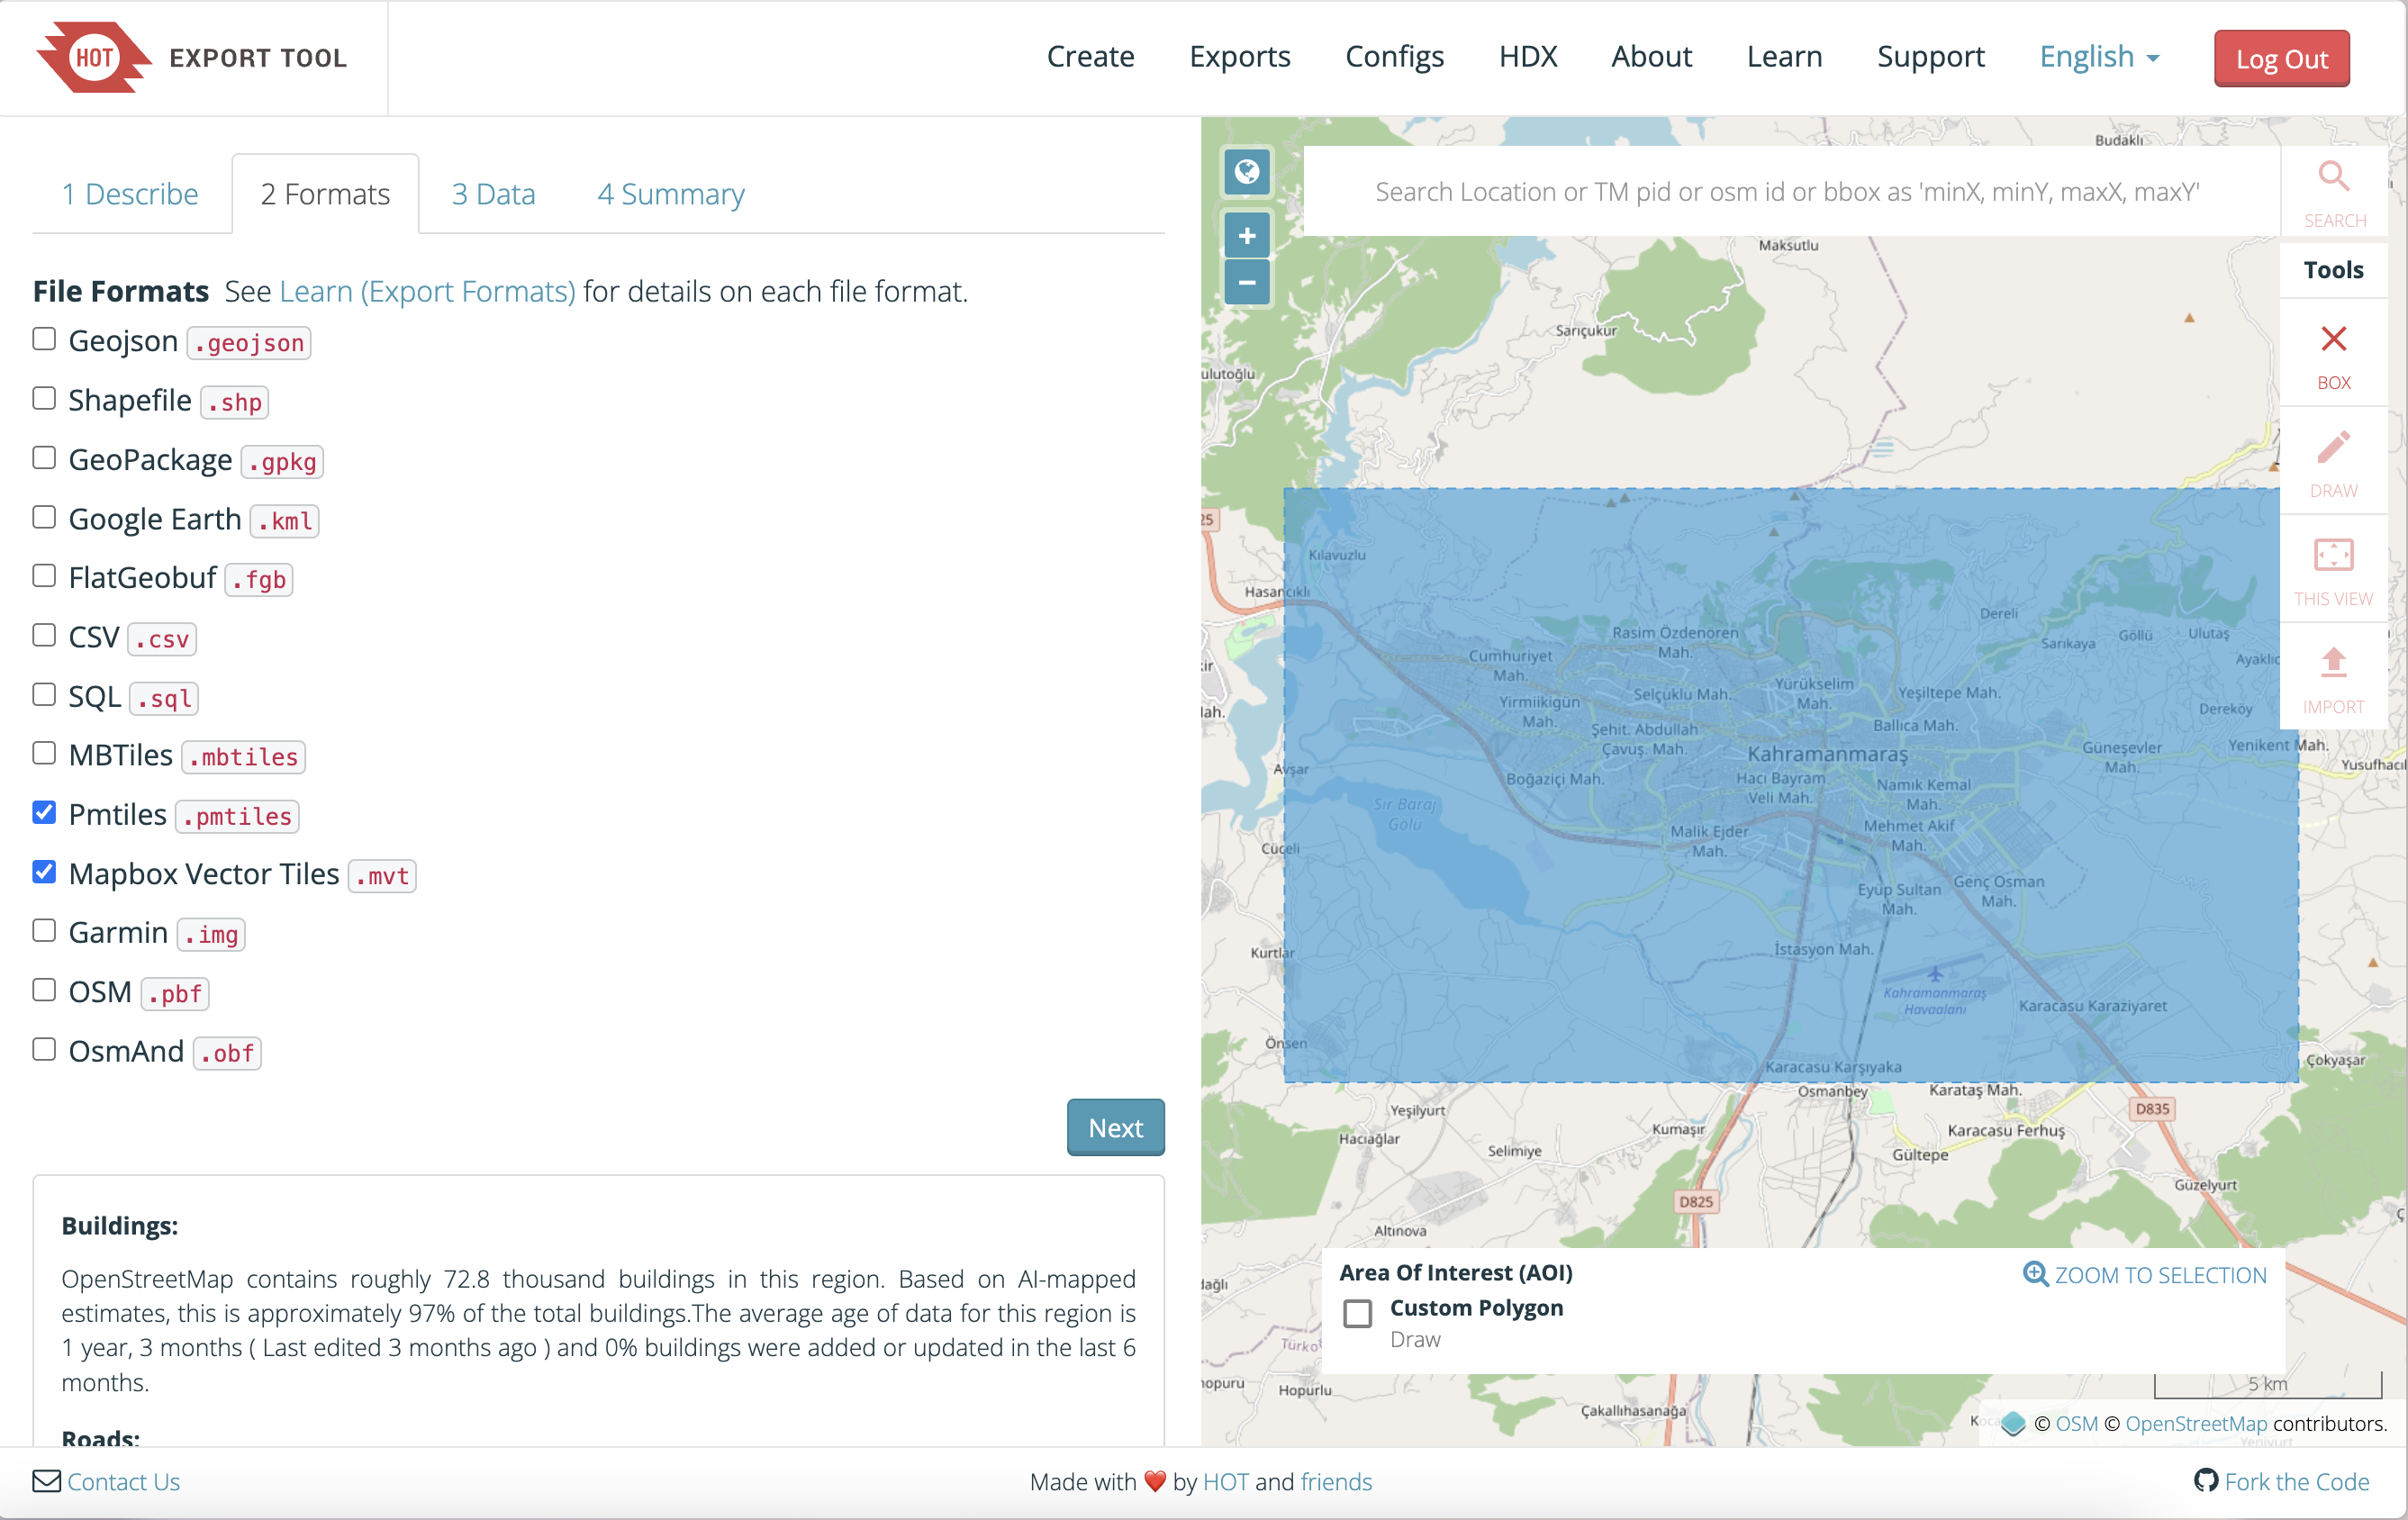Image resolution: width=2408 pixels, height=1520 pixels.
Task: Click the GitHub icon in footer
Action: coord(2205,1480)
